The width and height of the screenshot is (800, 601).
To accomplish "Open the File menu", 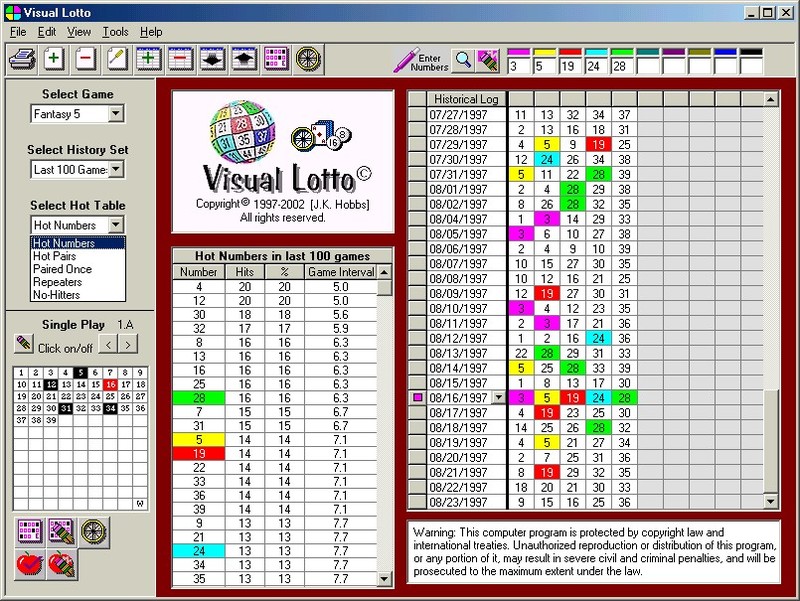I will point(18,32).
